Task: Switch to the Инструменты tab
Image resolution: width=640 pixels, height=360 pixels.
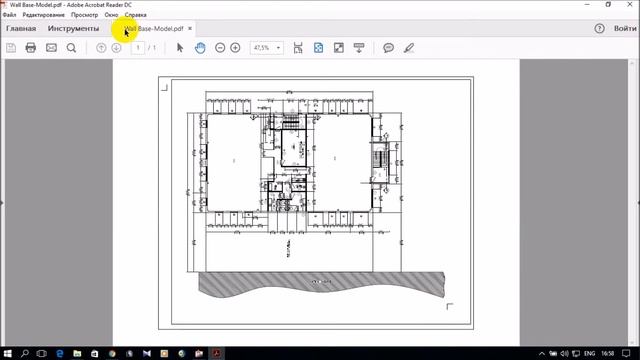Action: 73,29
